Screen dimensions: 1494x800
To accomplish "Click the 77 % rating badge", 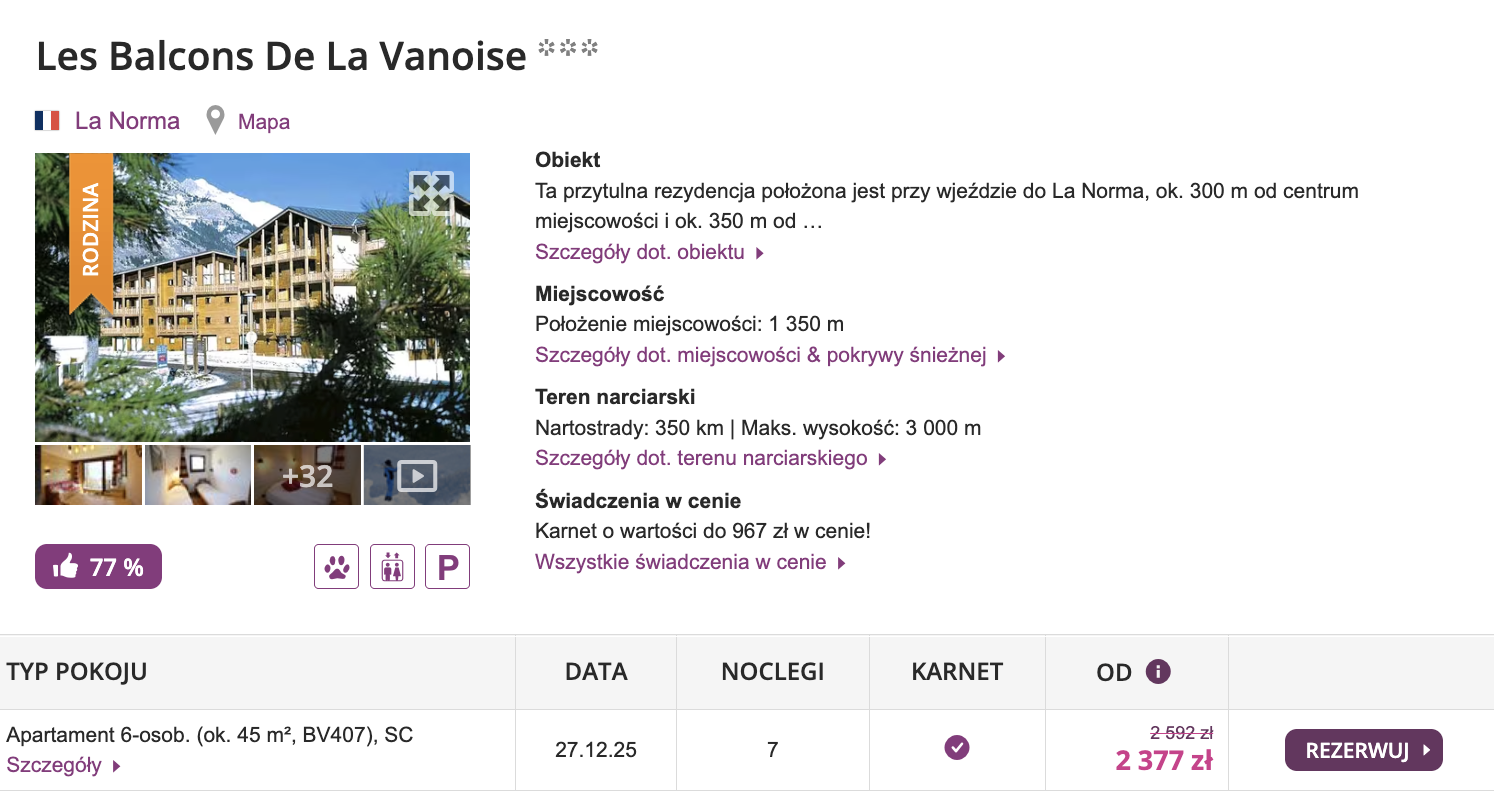I will 98,567.
